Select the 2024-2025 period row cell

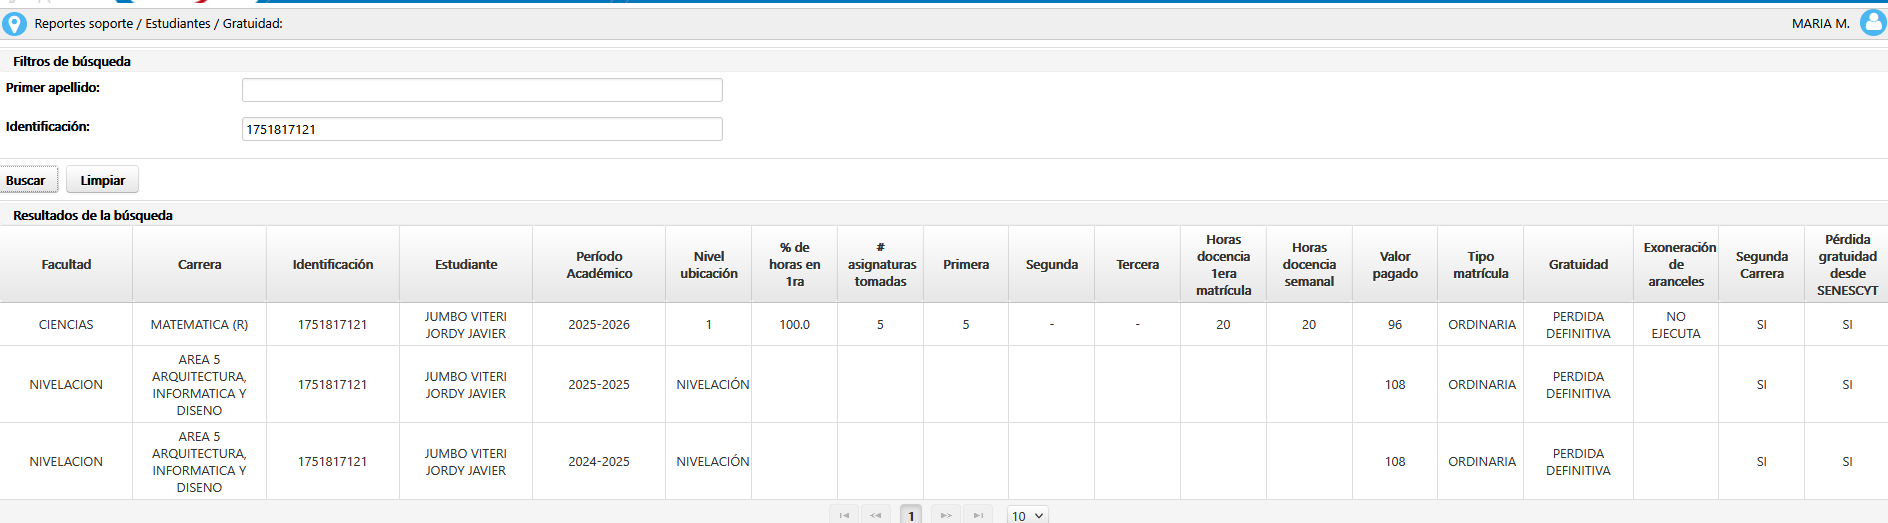click(x=599, y=461)
